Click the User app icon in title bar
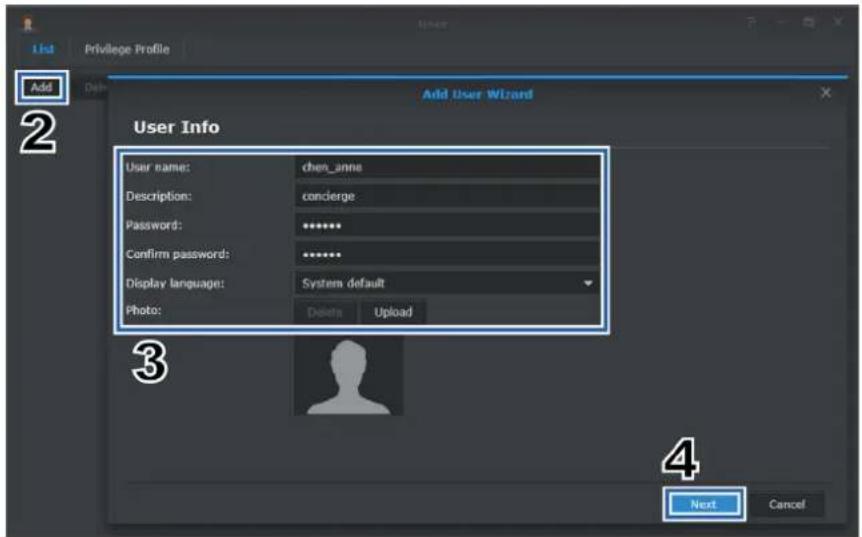 click(x=28, y=23)
